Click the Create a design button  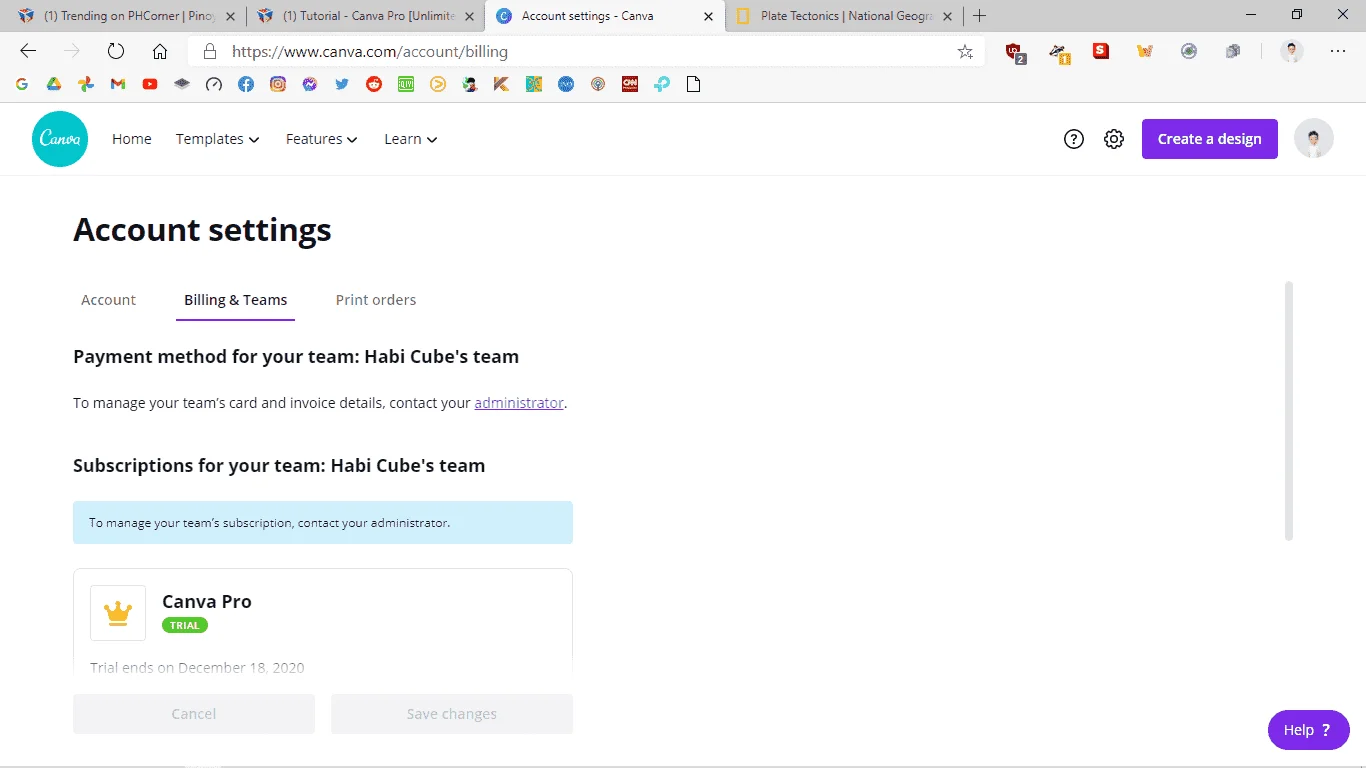click(x=1210, y=139)
